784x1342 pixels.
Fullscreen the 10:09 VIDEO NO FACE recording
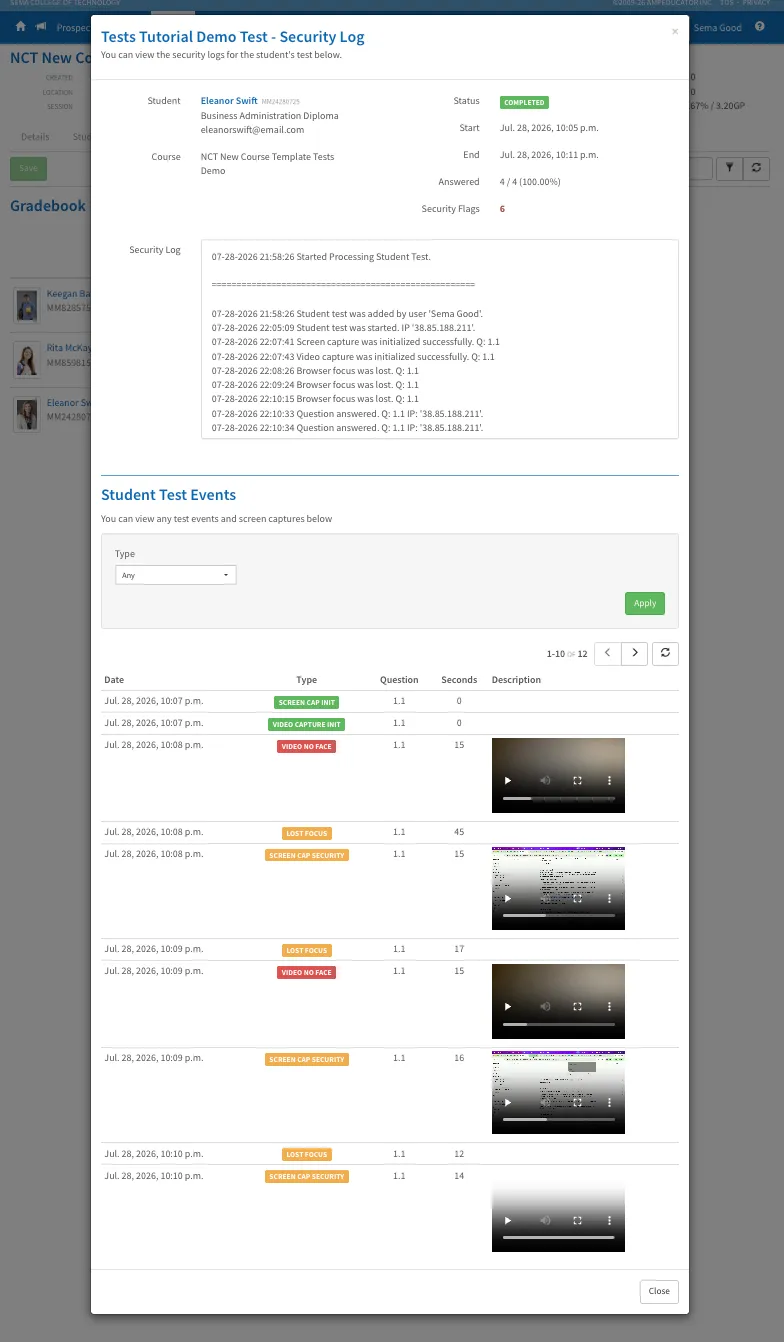click(x=577, y=1006)
